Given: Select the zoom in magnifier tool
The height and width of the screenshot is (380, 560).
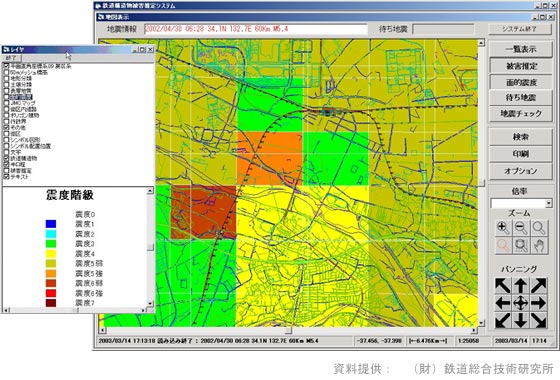Looking at the screenshot, I should click(503, 228).
